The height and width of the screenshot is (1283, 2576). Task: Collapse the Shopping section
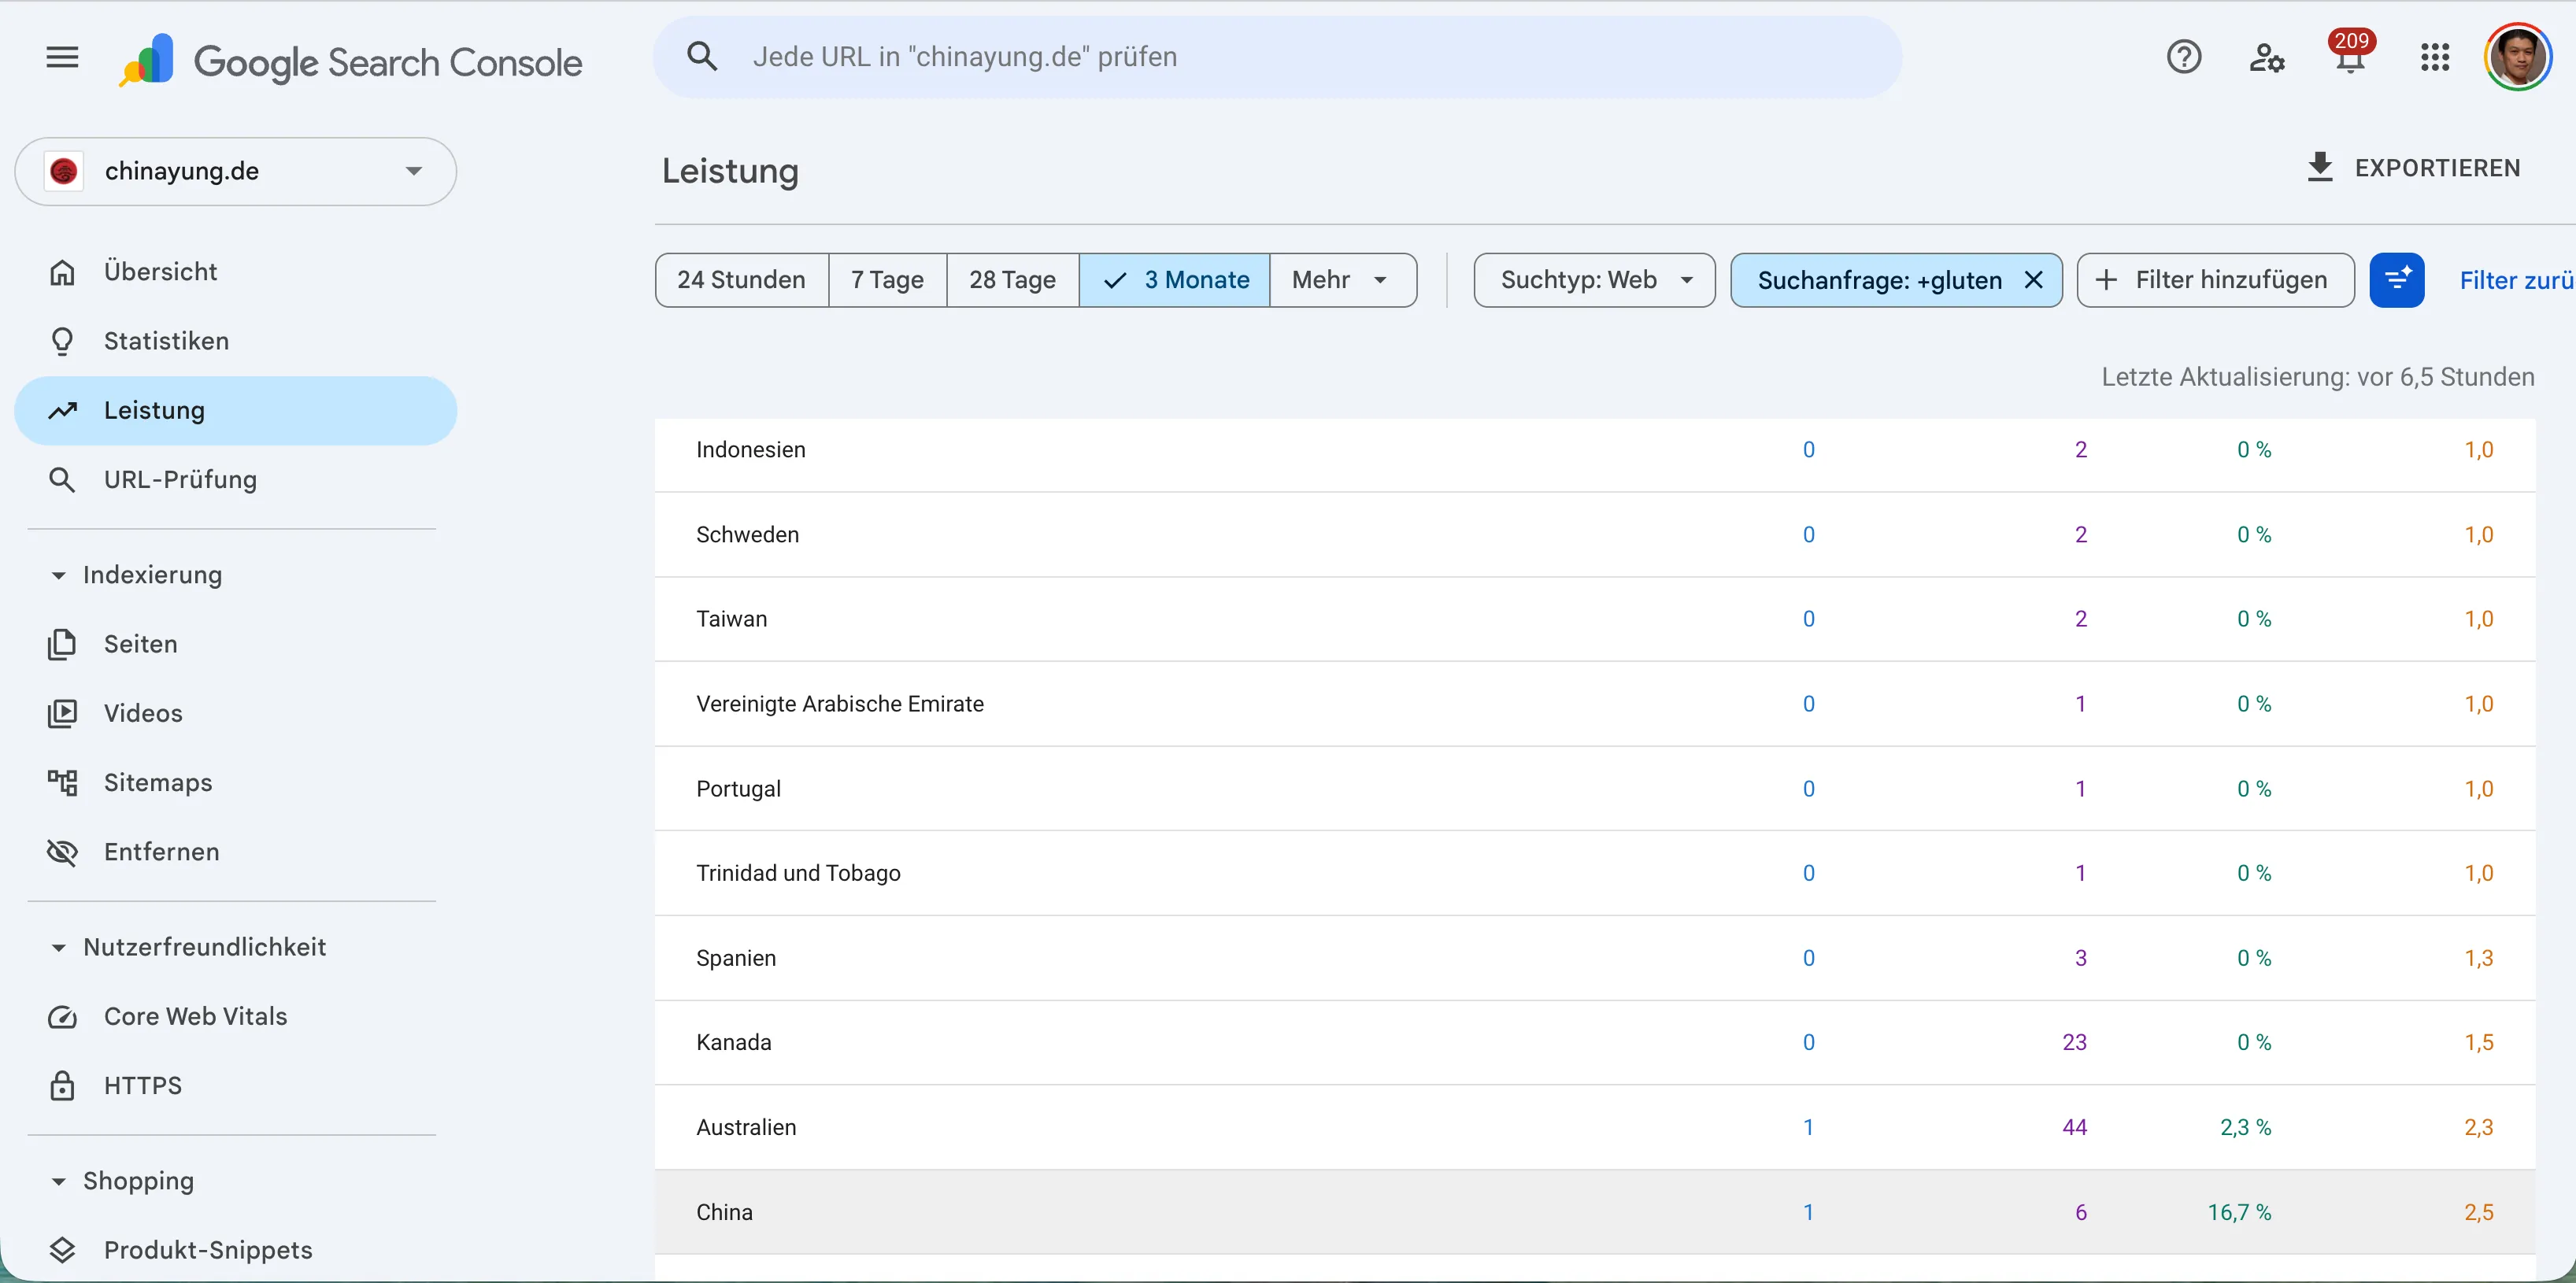point(58,1182)
